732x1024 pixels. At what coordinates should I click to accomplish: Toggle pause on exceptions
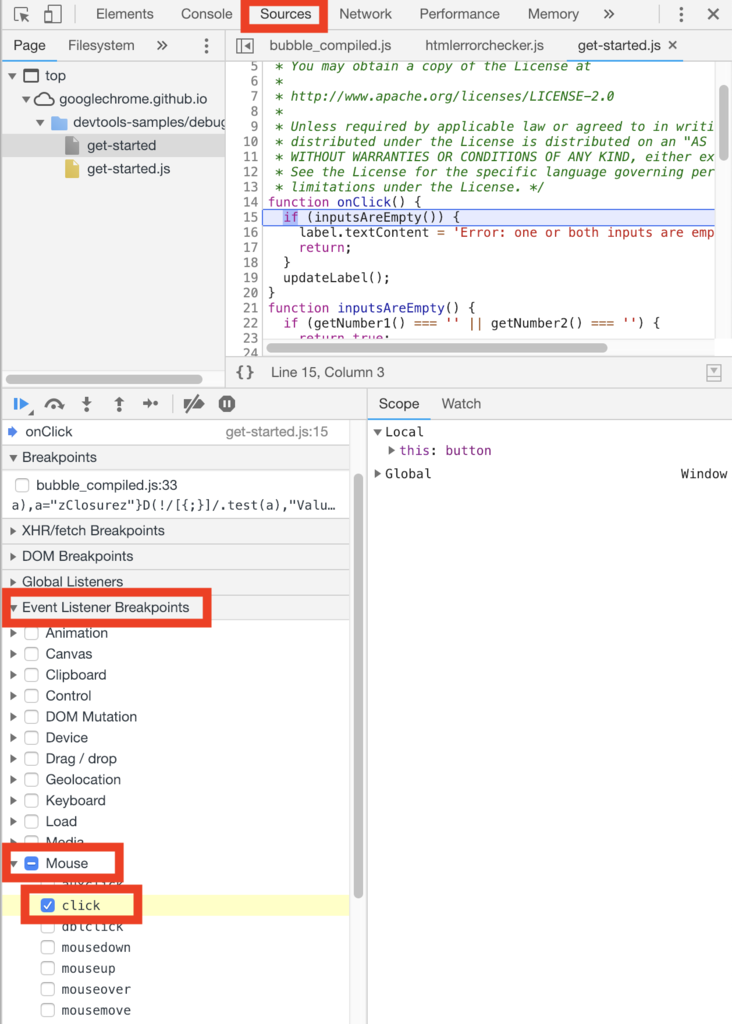pyautogui.click(x=227, y=404)
